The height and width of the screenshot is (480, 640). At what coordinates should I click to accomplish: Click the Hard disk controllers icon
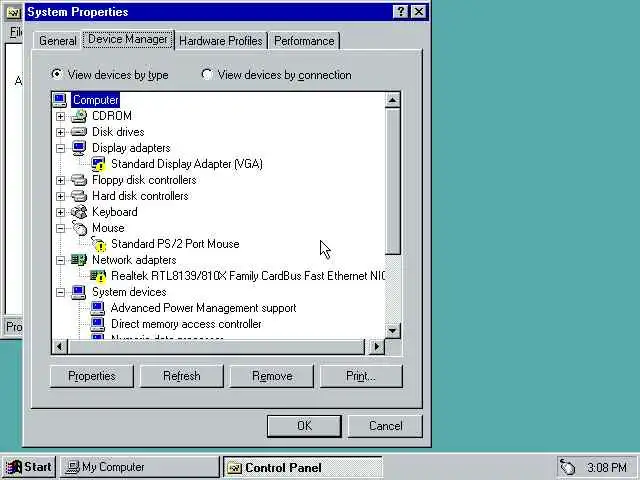(x=79, y=196)
